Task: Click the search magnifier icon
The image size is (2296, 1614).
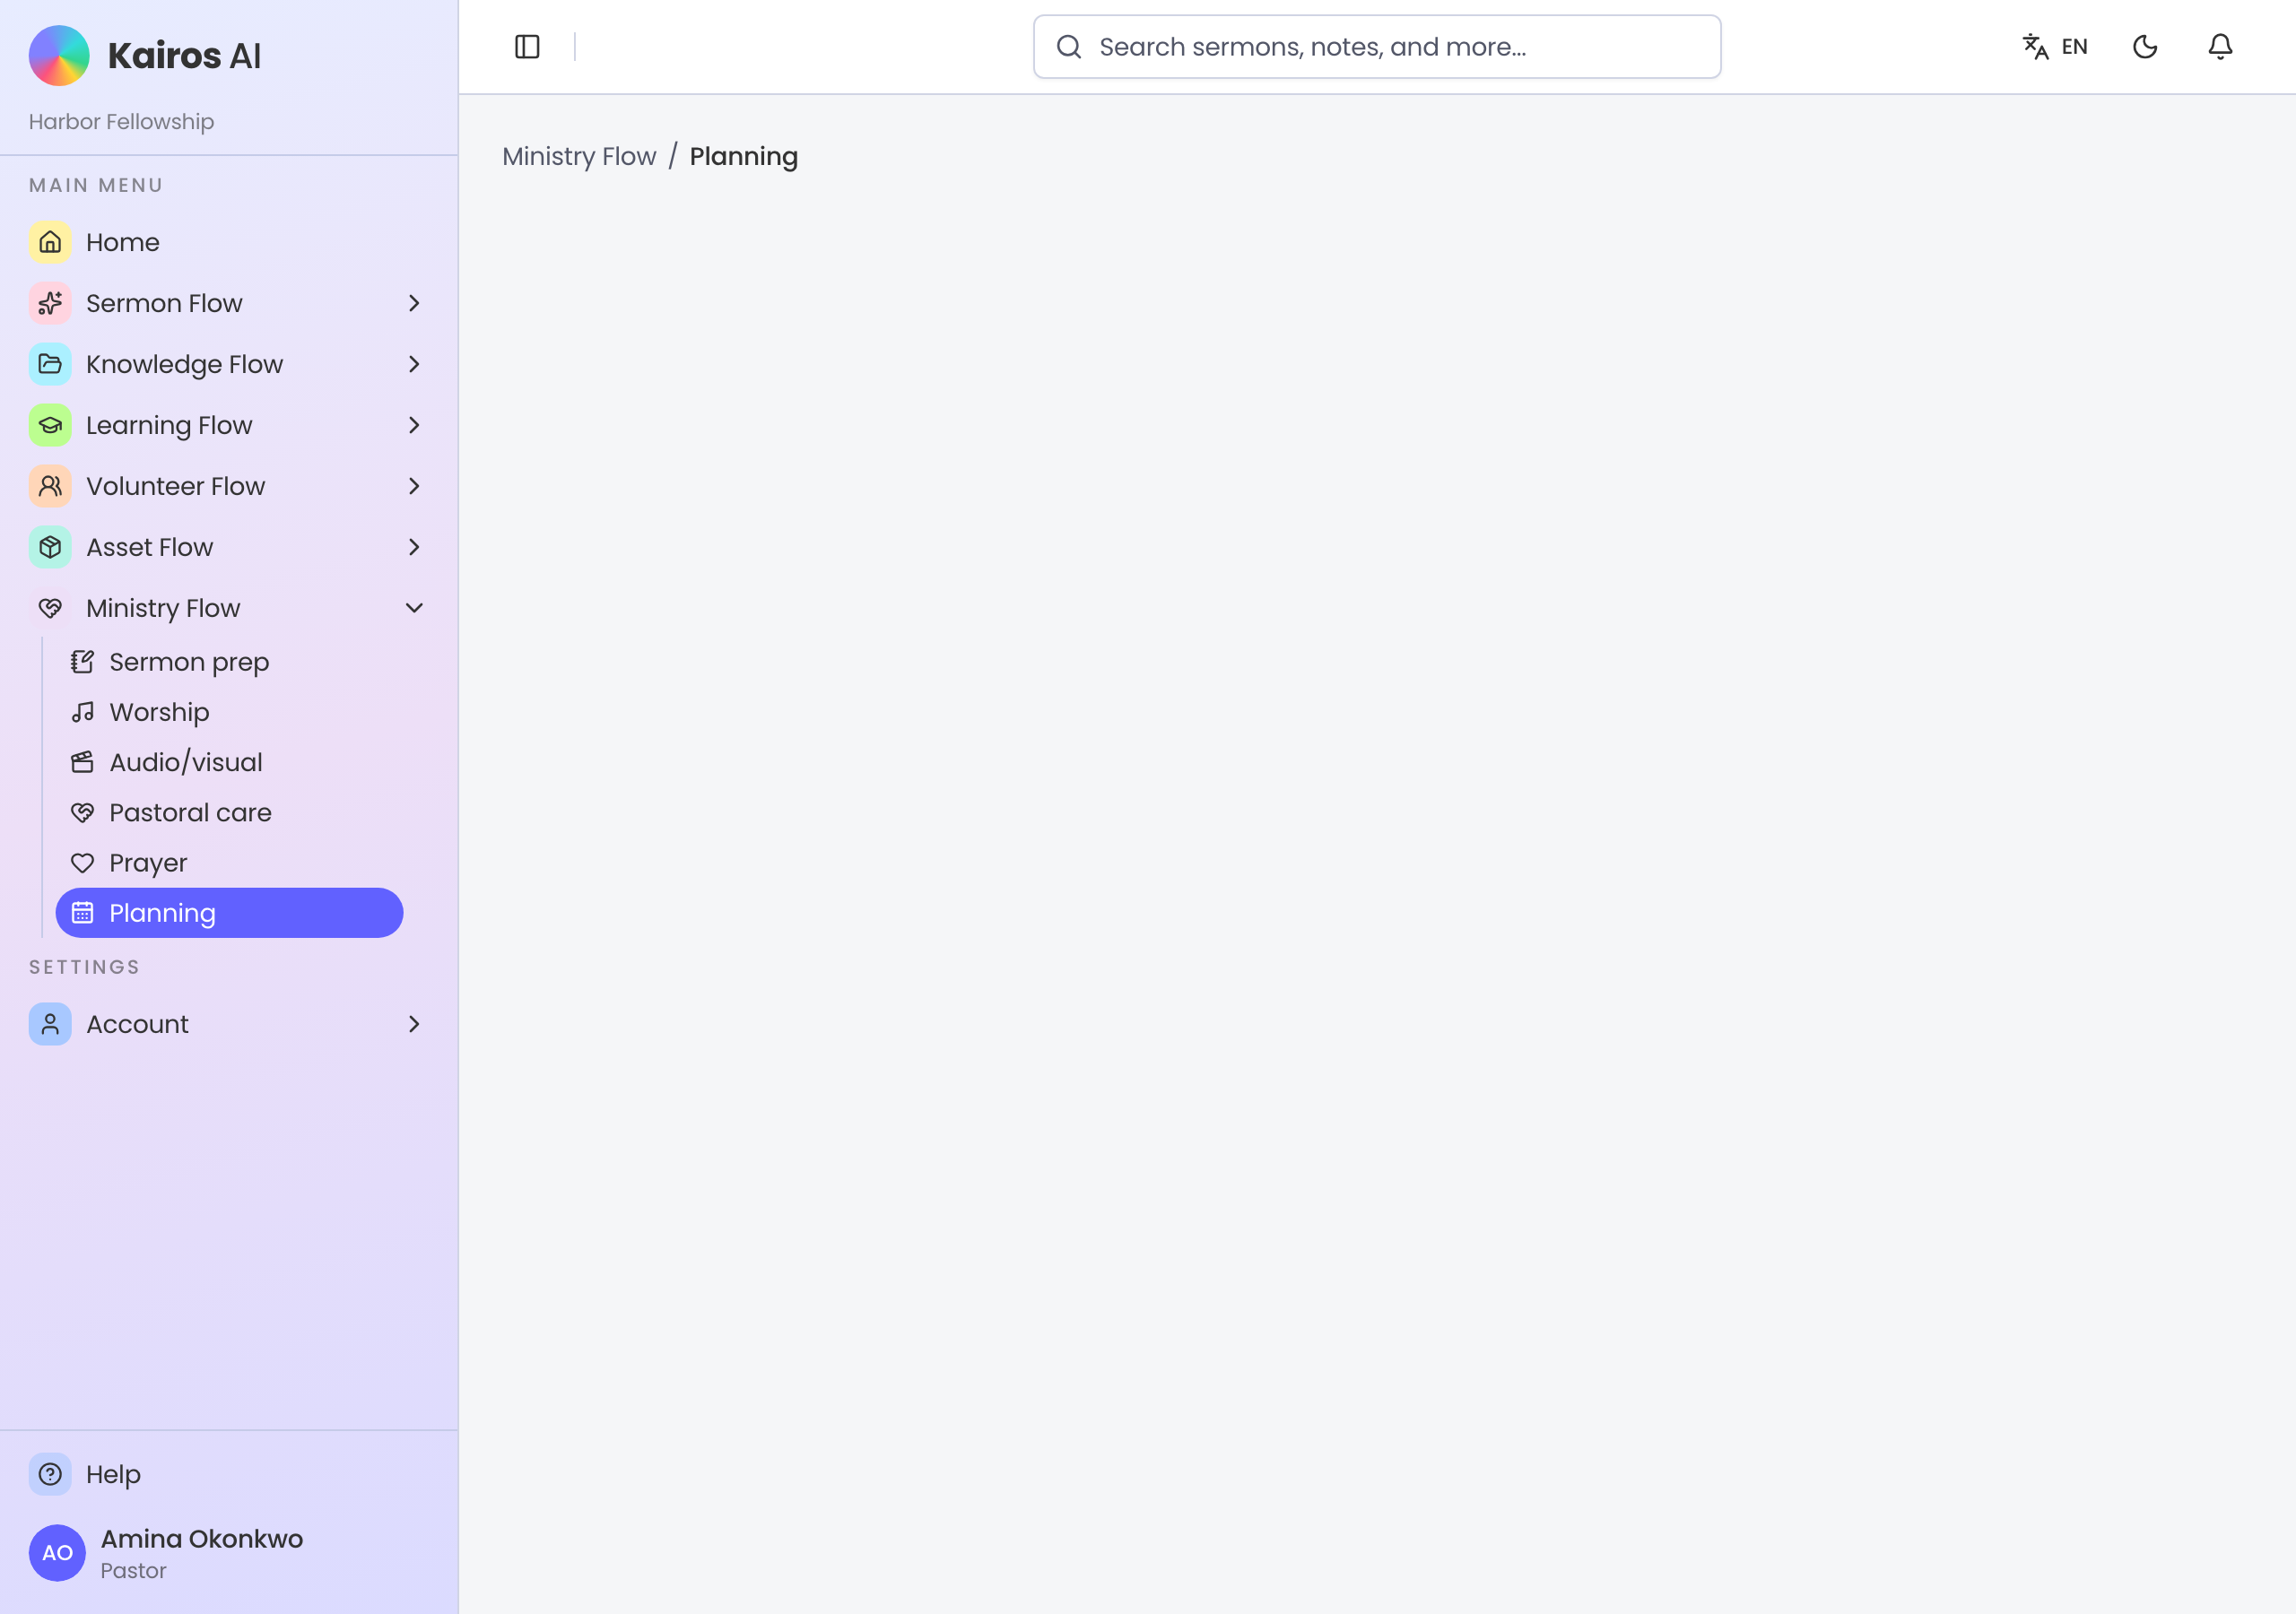Action: (1069, 47)
